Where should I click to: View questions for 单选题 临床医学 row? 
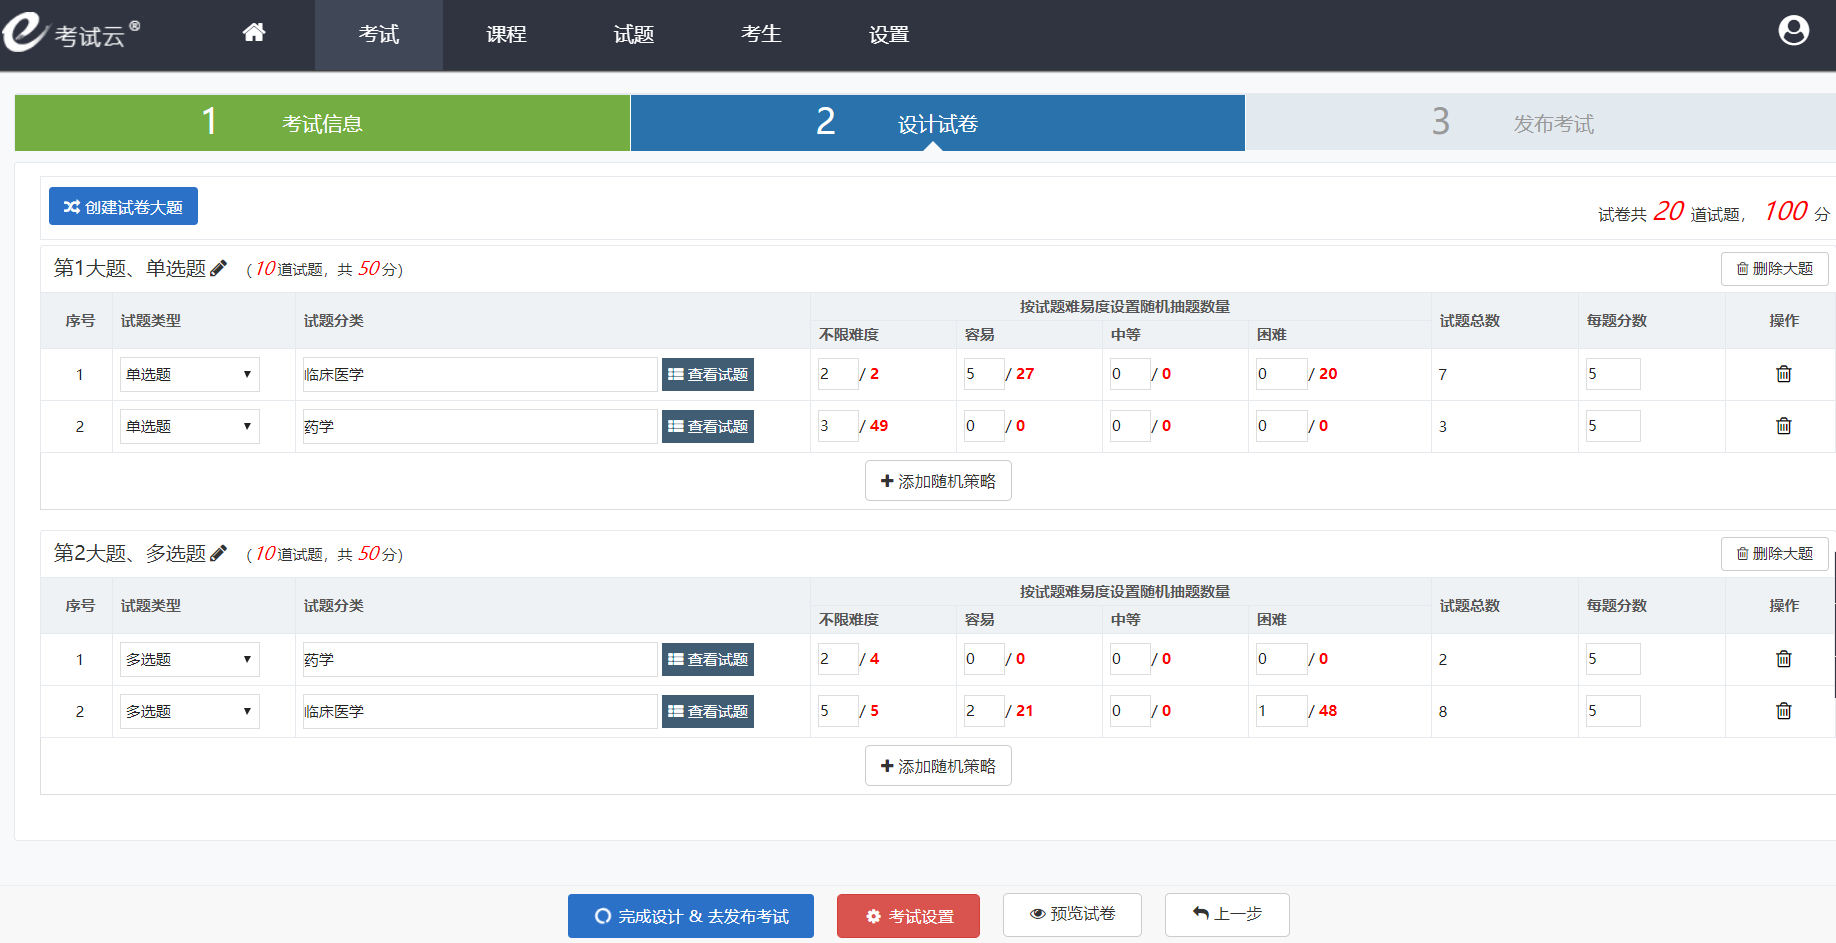(708, 374)
